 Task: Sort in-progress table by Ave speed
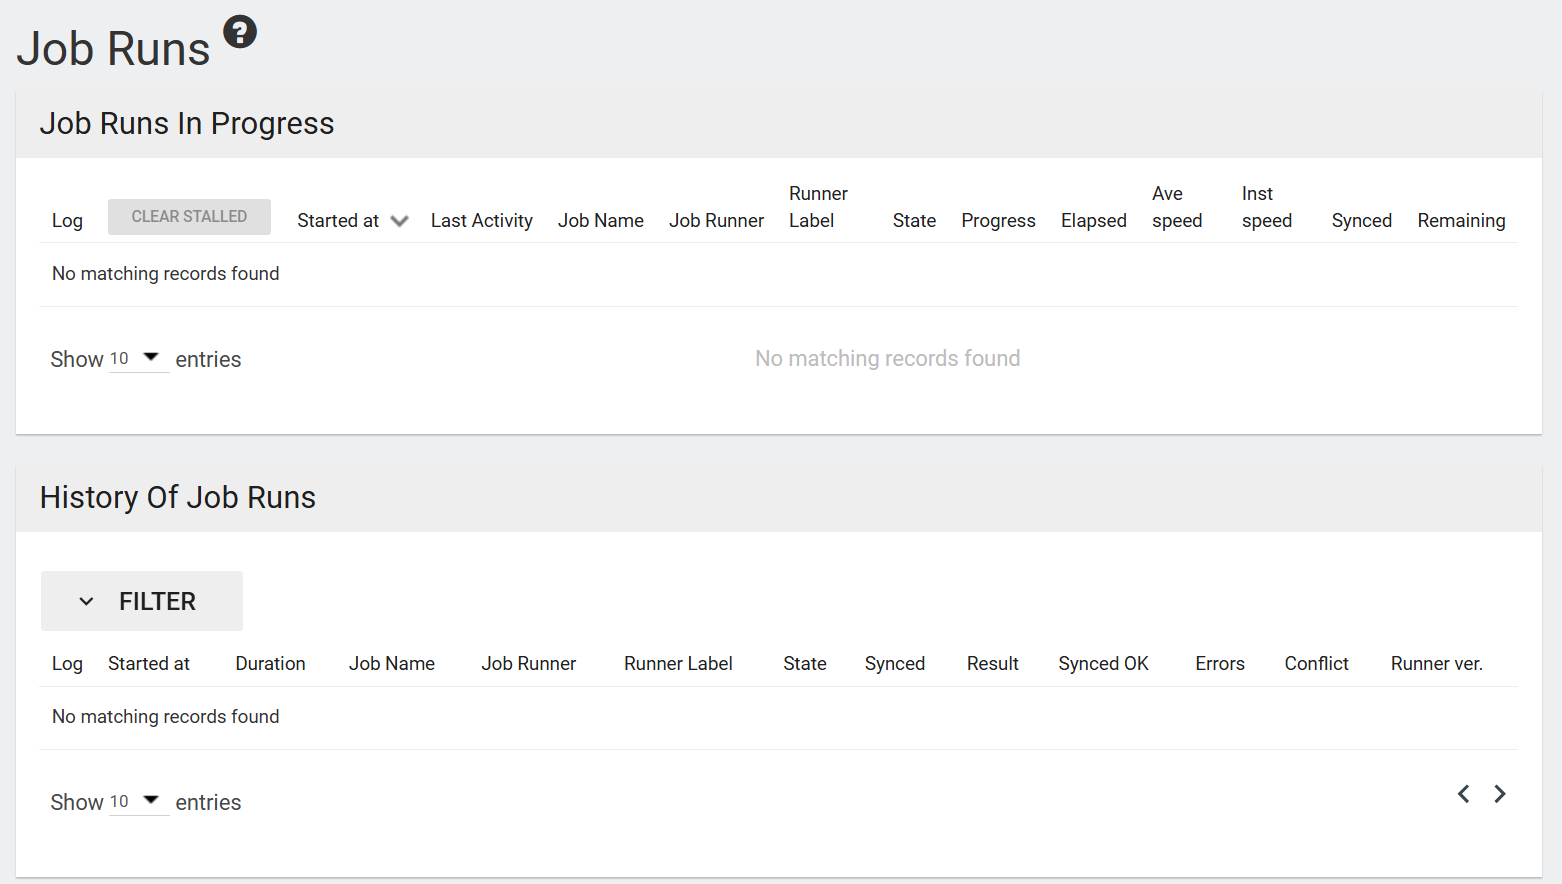[1176, 208]
